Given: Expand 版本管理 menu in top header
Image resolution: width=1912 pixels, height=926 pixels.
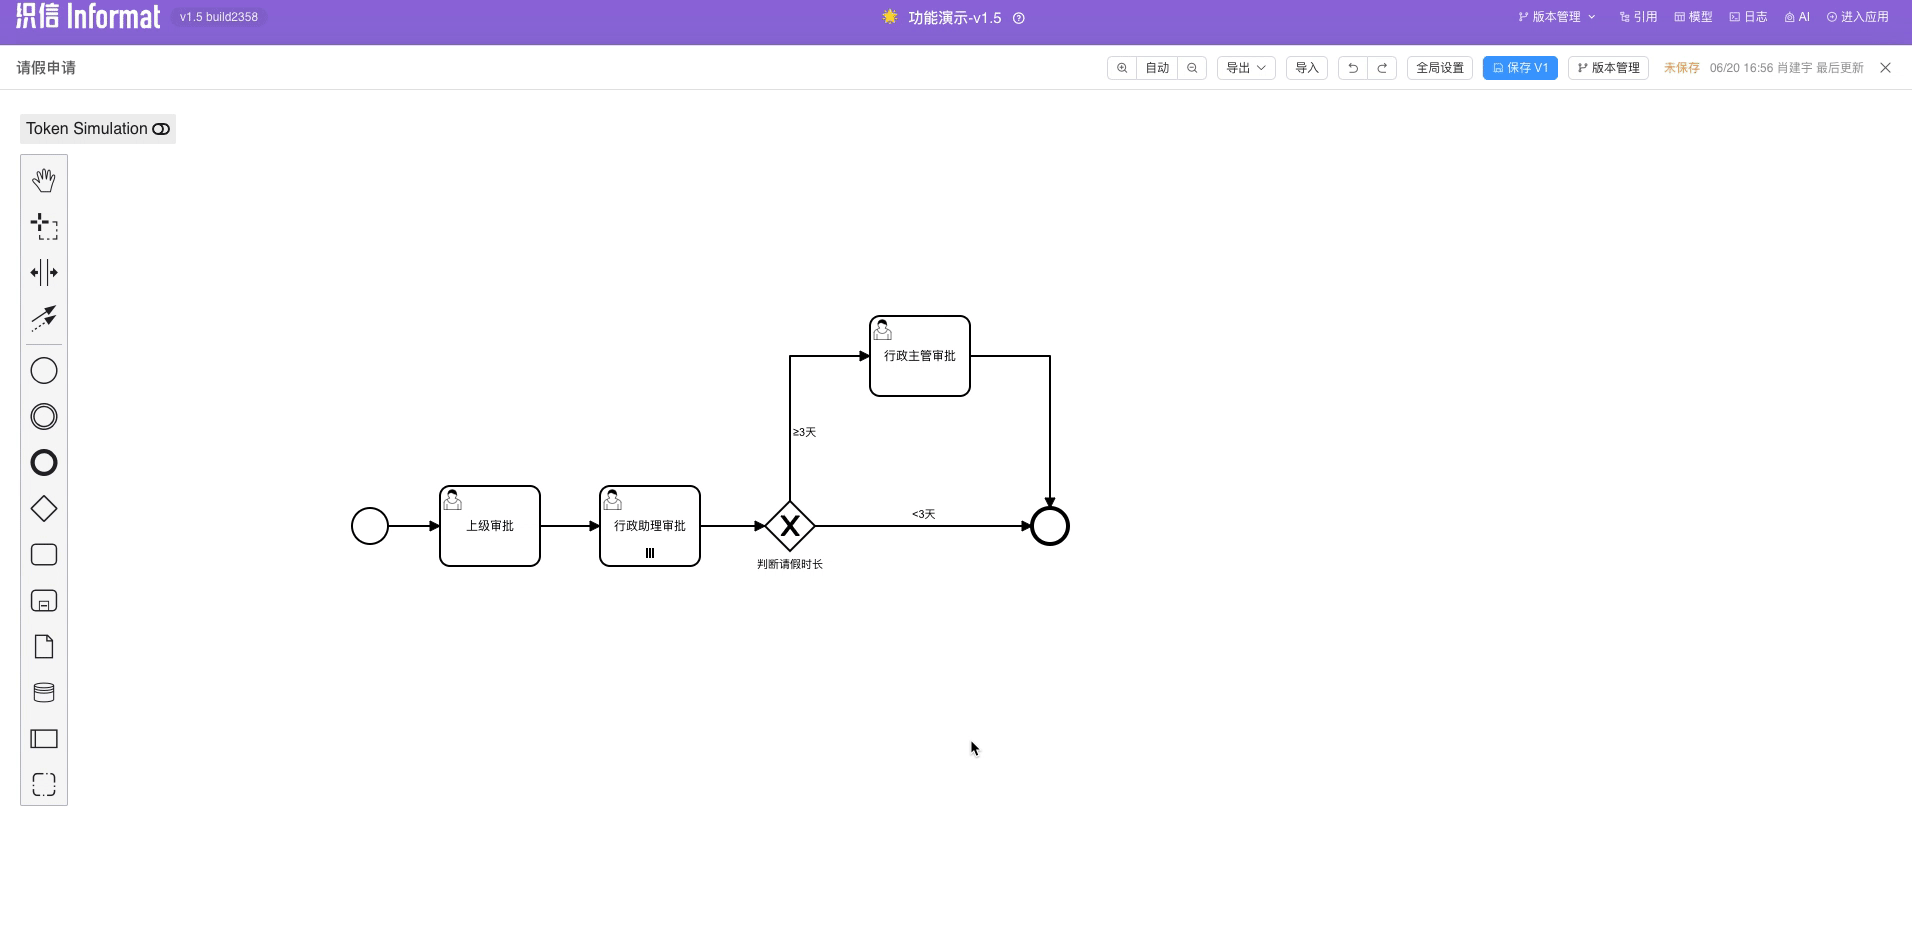Looking at the screenshot, I should tap(1556, 17).
